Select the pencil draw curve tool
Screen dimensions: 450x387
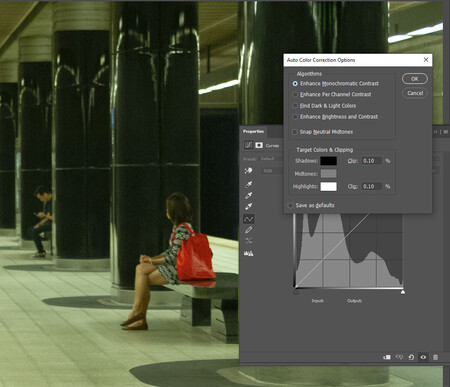coord(249,230)
